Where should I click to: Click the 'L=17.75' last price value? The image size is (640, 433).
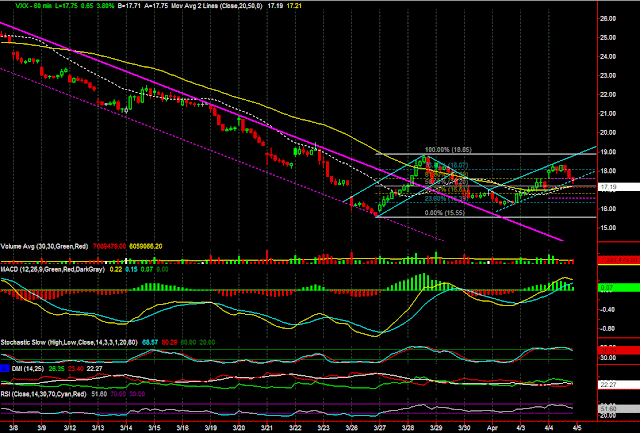click(x=64, y=6)
